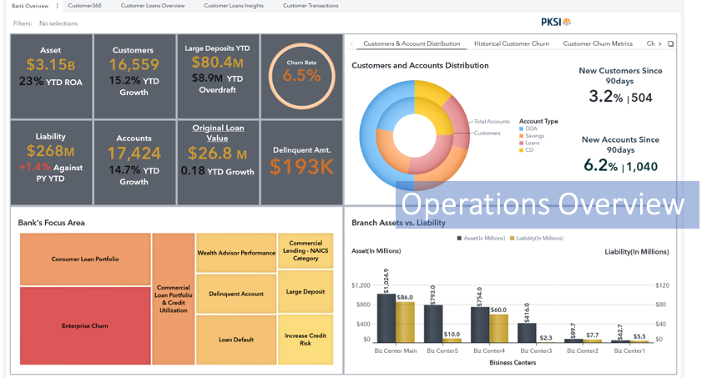Click the Delinquent Amt. $193K tile
702x378 pixels.
click(x=302, y=162)
